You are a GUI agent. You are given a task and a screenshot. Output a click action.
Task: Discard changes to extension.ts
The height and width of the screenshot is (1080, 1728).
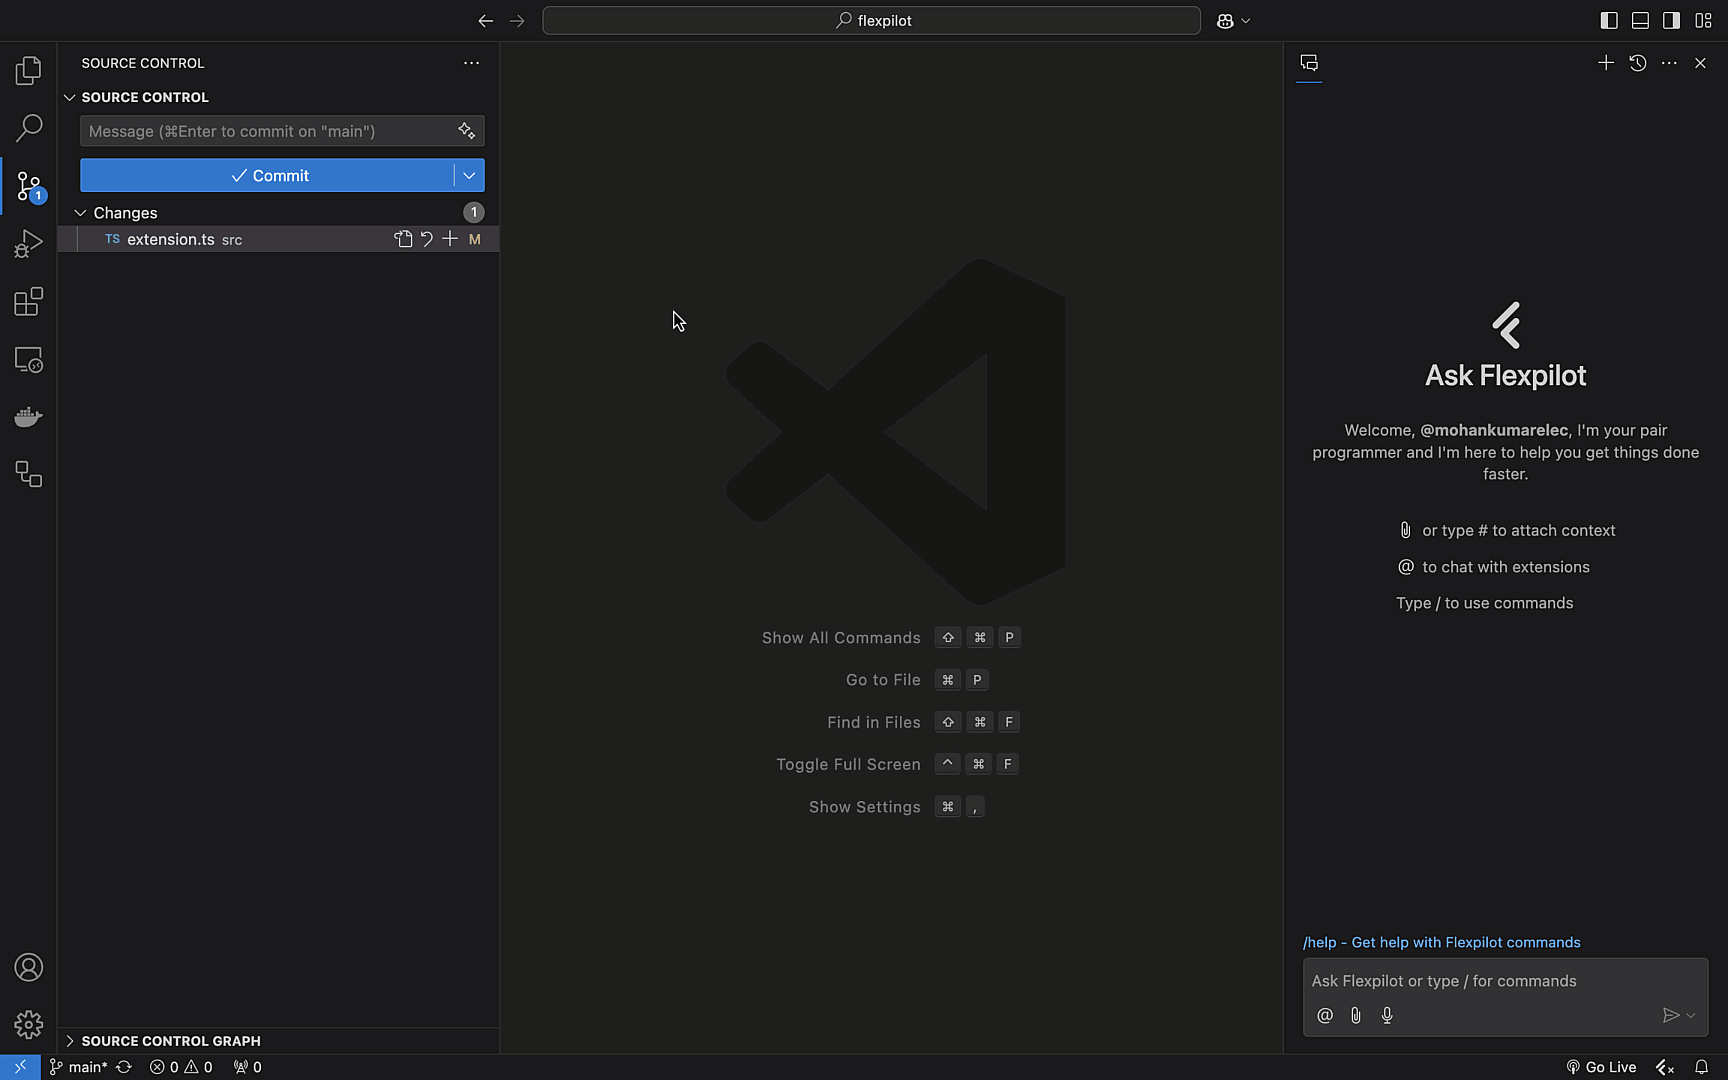[x=427, y=239]
